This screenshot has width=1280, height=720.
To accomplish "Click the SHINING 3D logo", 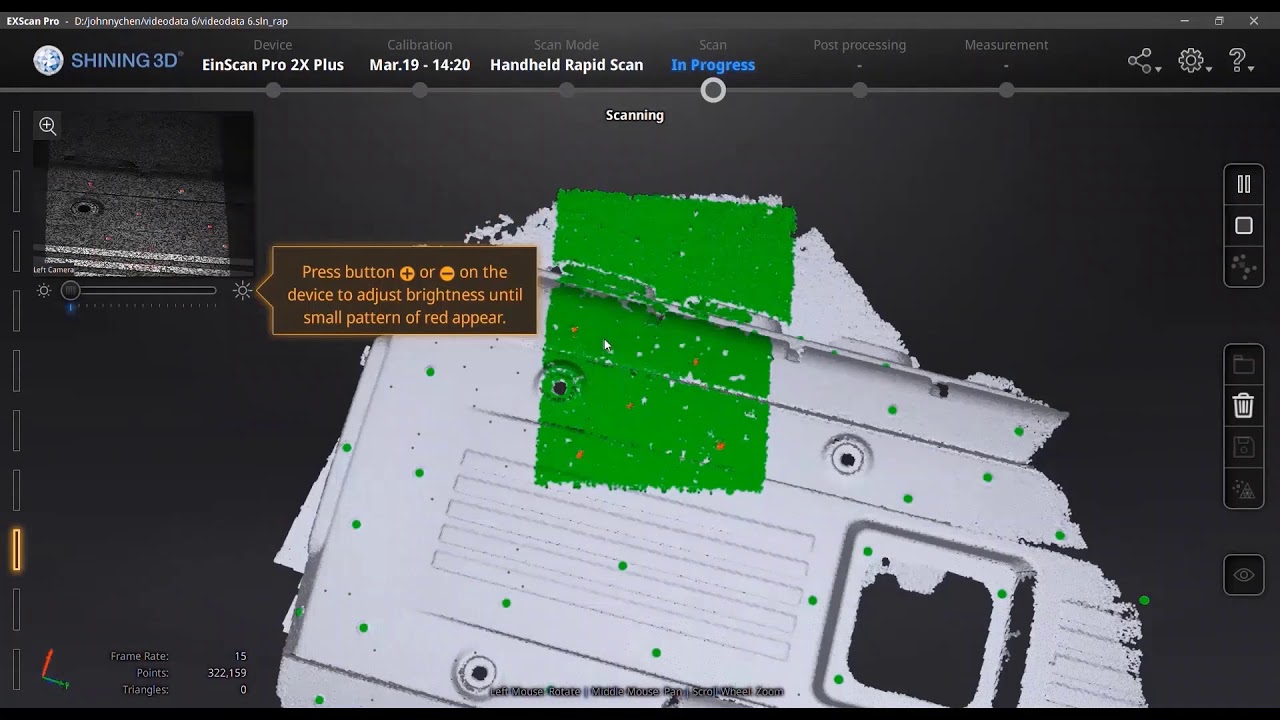I will click(x=108, y=61).
